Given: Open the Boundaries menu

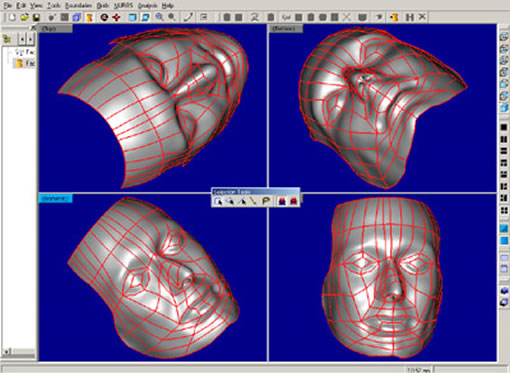Looking at the screenshot, I should tap(78, 6).
